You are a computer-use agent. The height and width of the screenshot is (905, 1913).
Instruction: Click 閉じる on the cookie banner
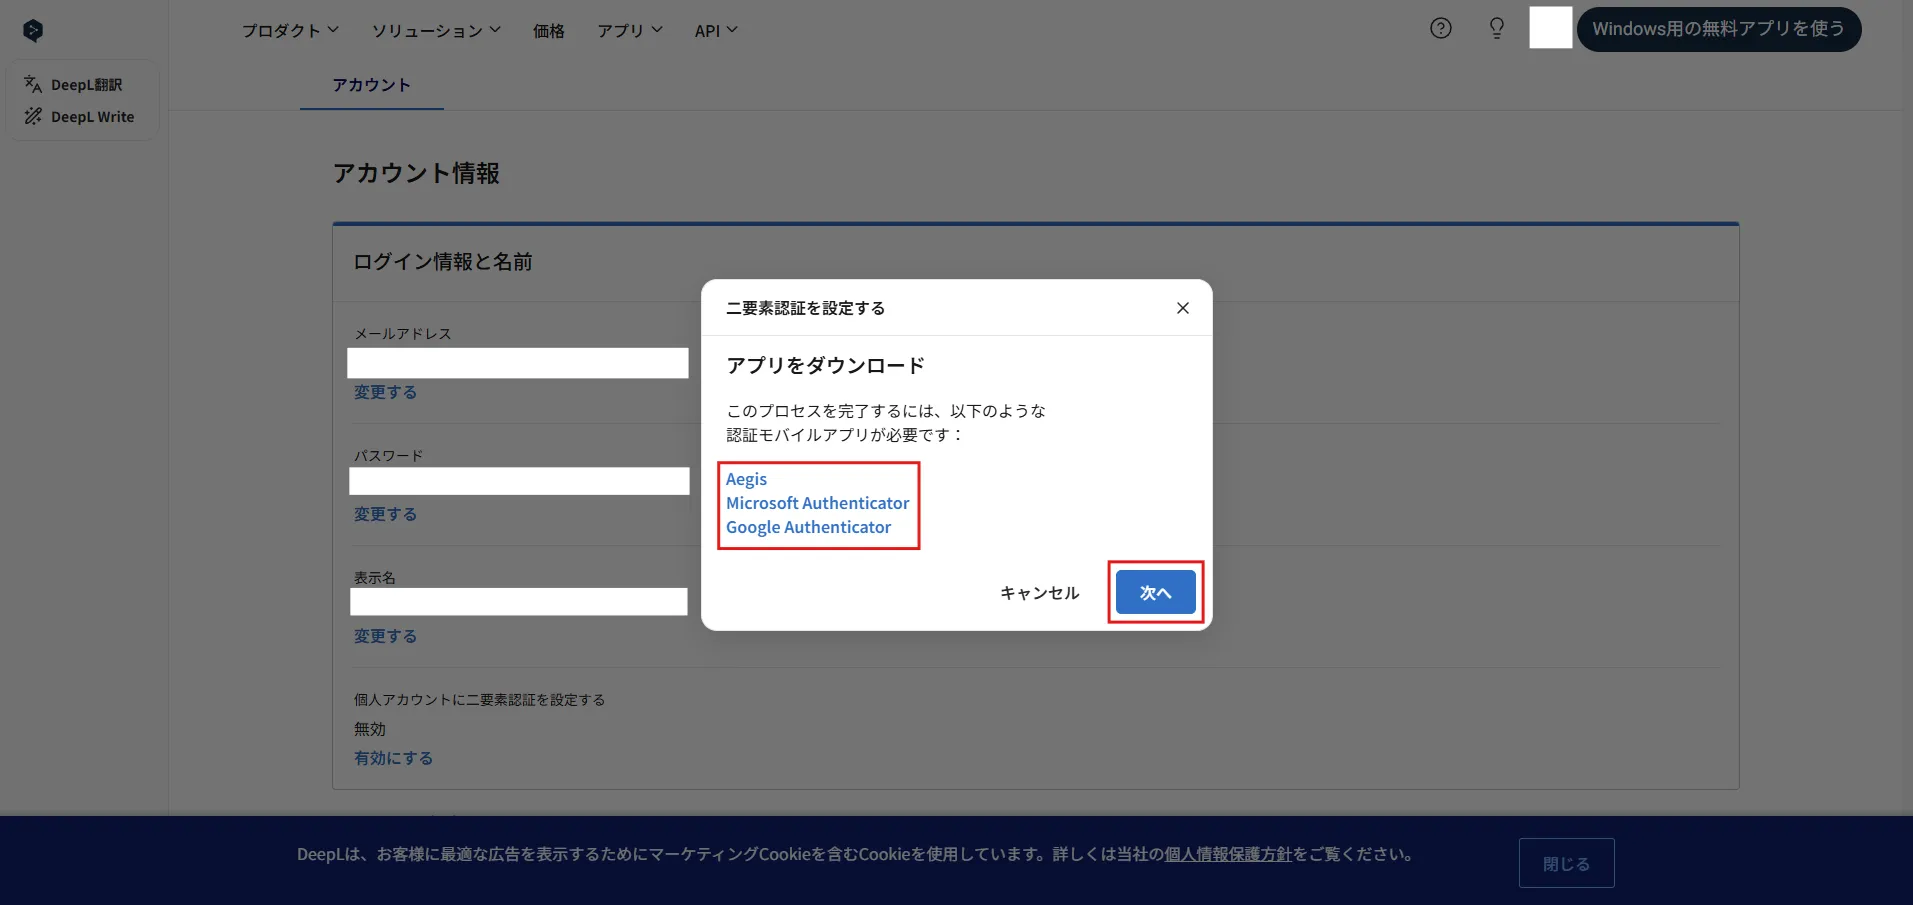coord(1567,863)
